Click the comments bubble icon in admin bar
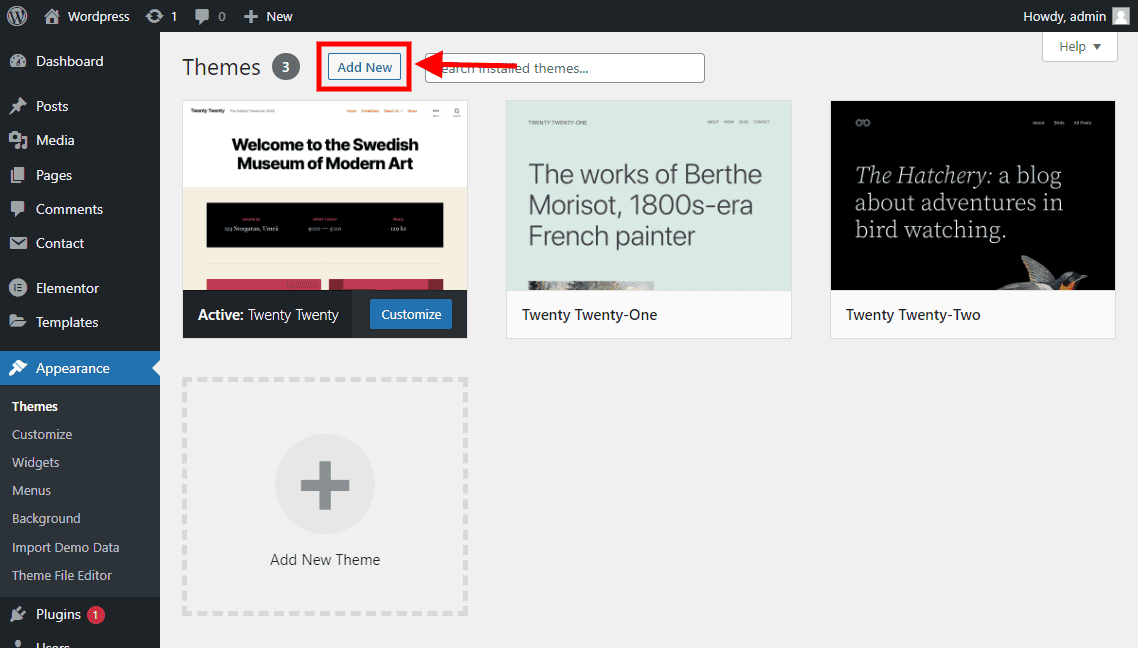The height and width of the screenshot is (648, 1138). (203, 16)
